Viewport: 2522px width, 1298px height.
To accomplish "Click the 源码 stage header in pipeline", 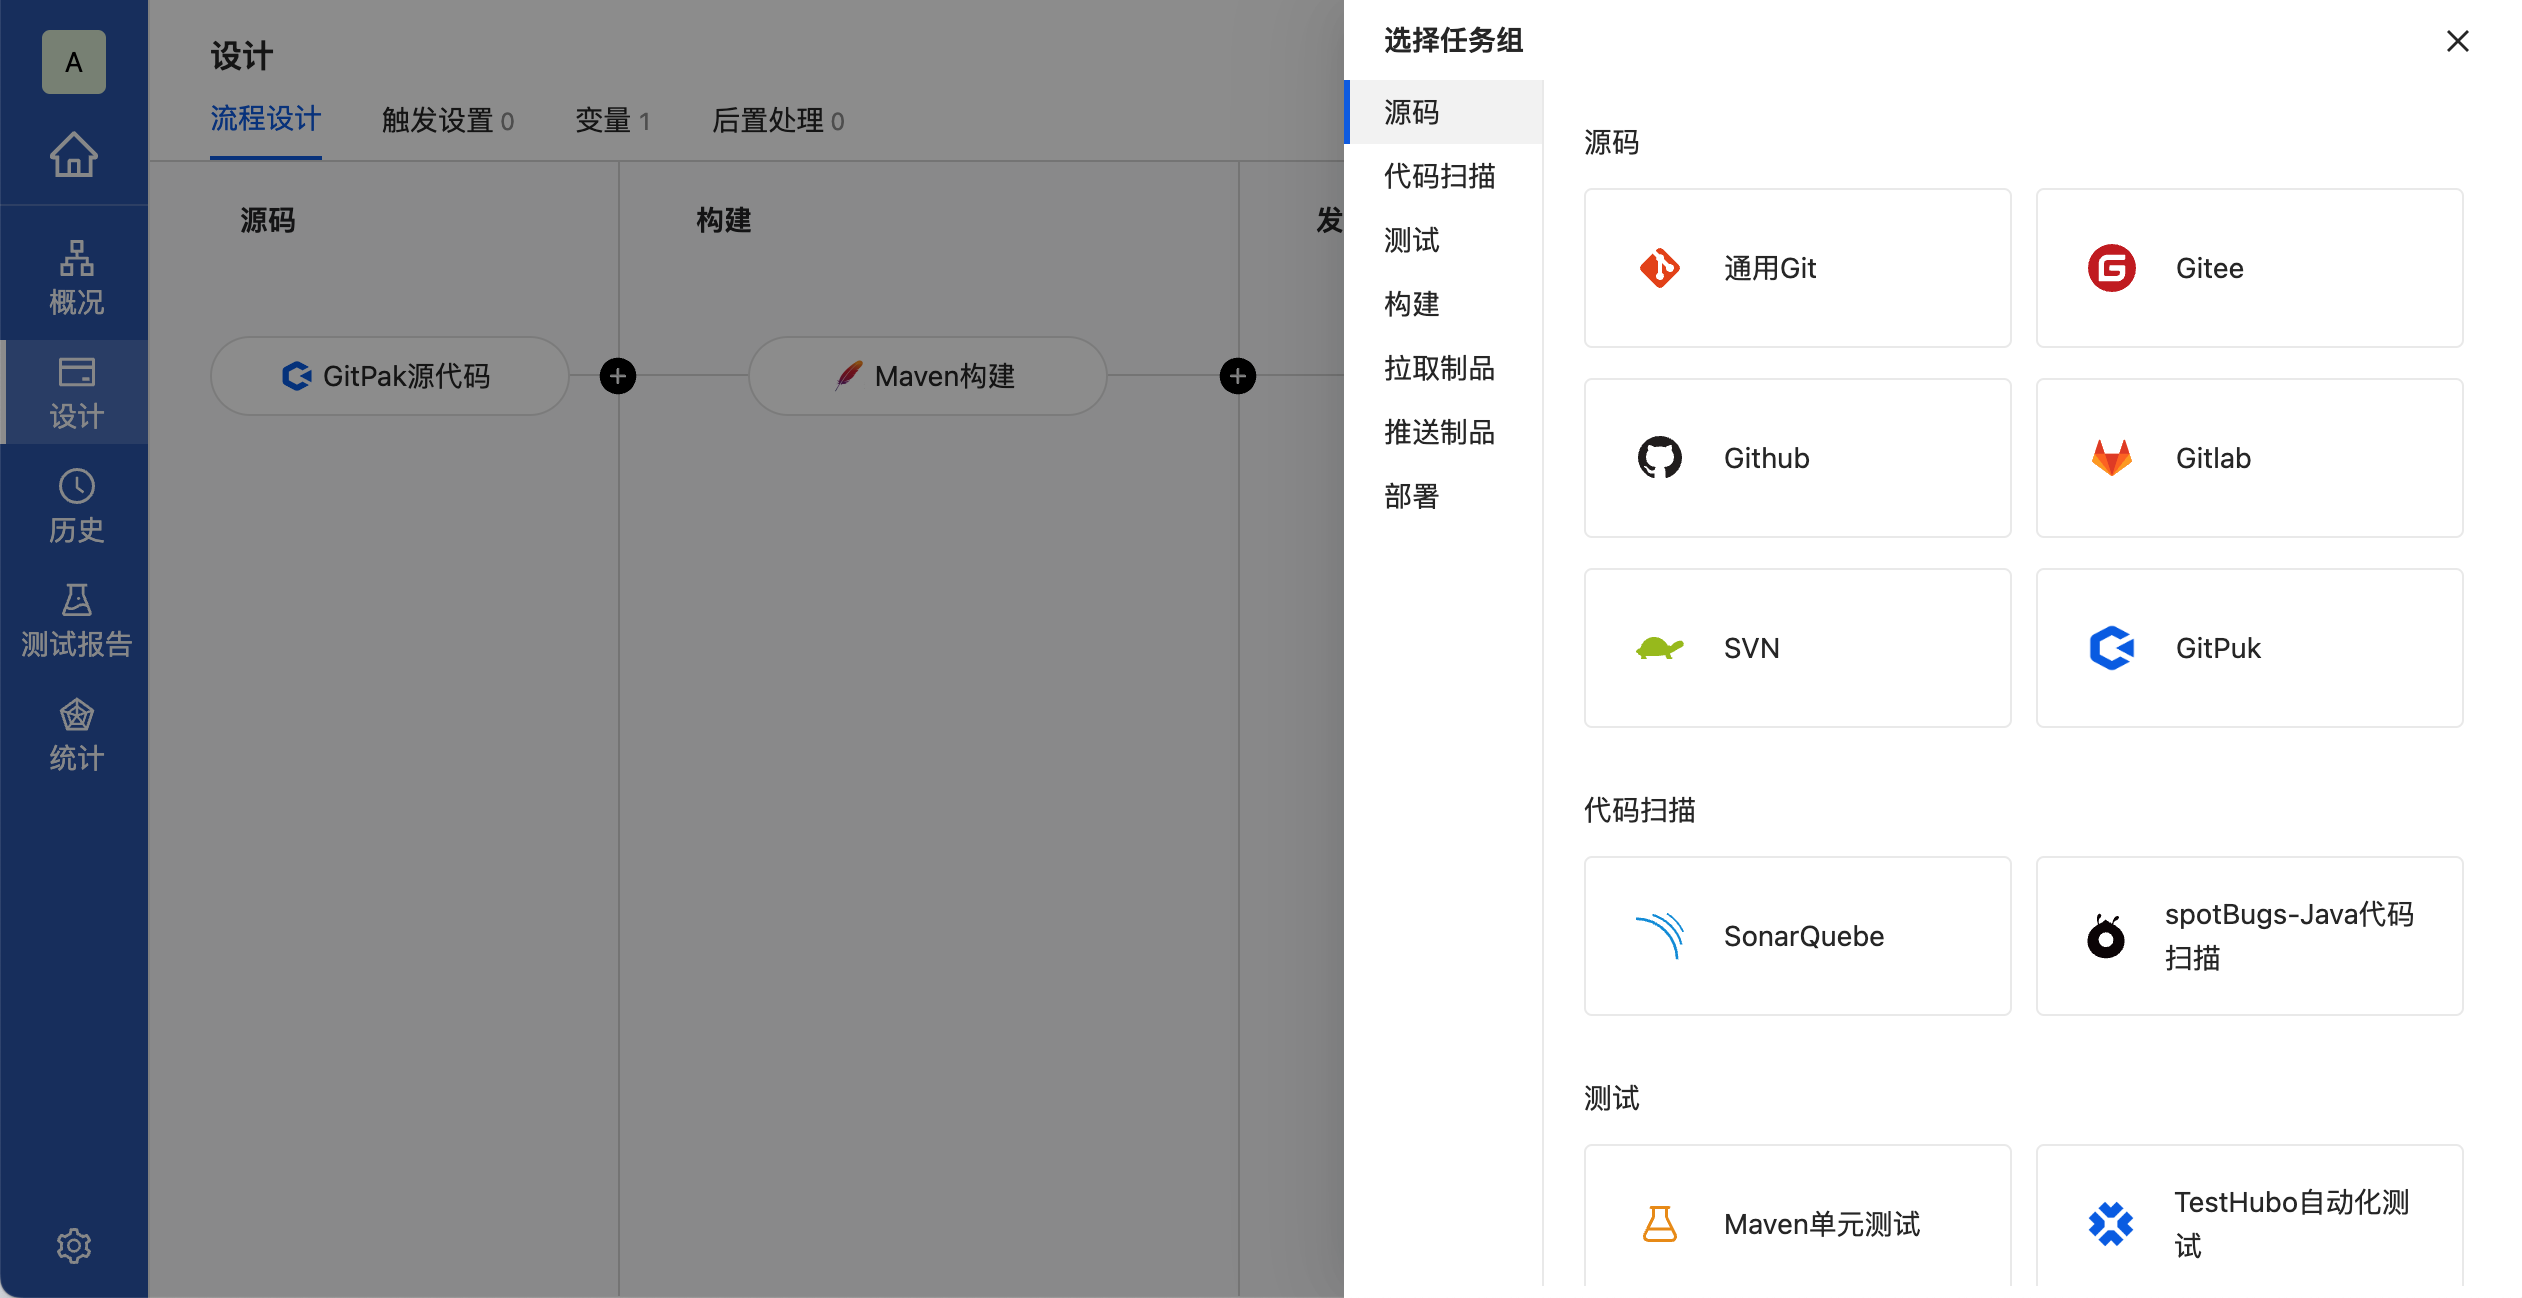I will tap(268, 220).
